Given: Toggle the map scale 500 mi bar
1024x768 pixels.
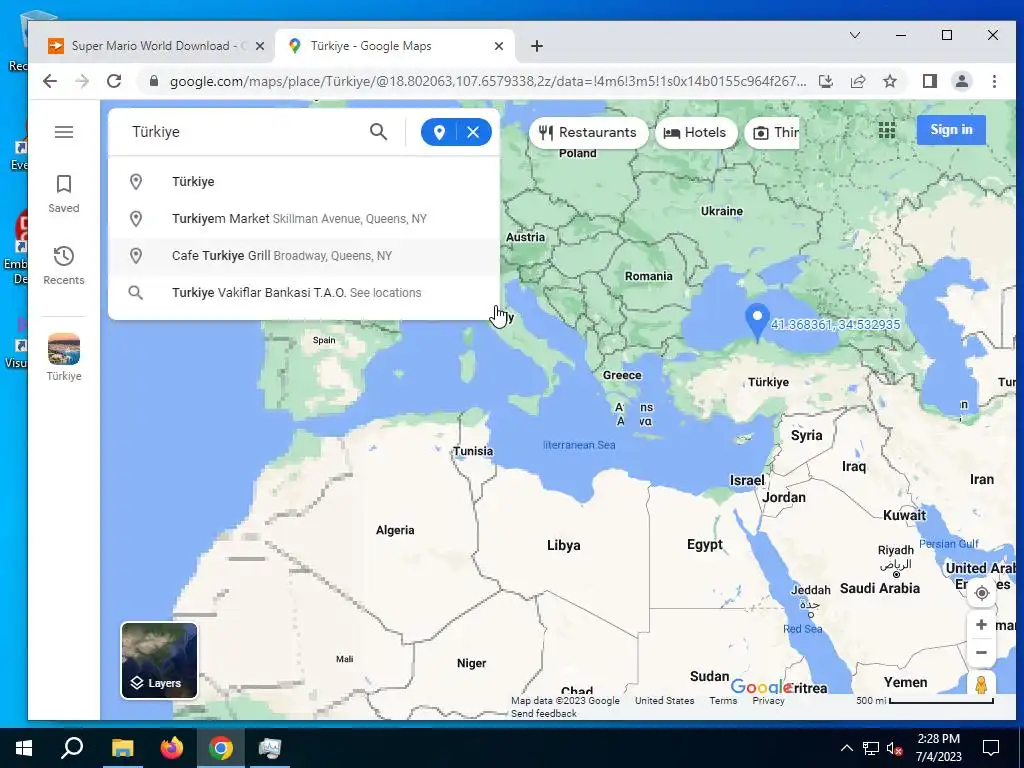Looking at the screenshot, I should pos(924,701).
